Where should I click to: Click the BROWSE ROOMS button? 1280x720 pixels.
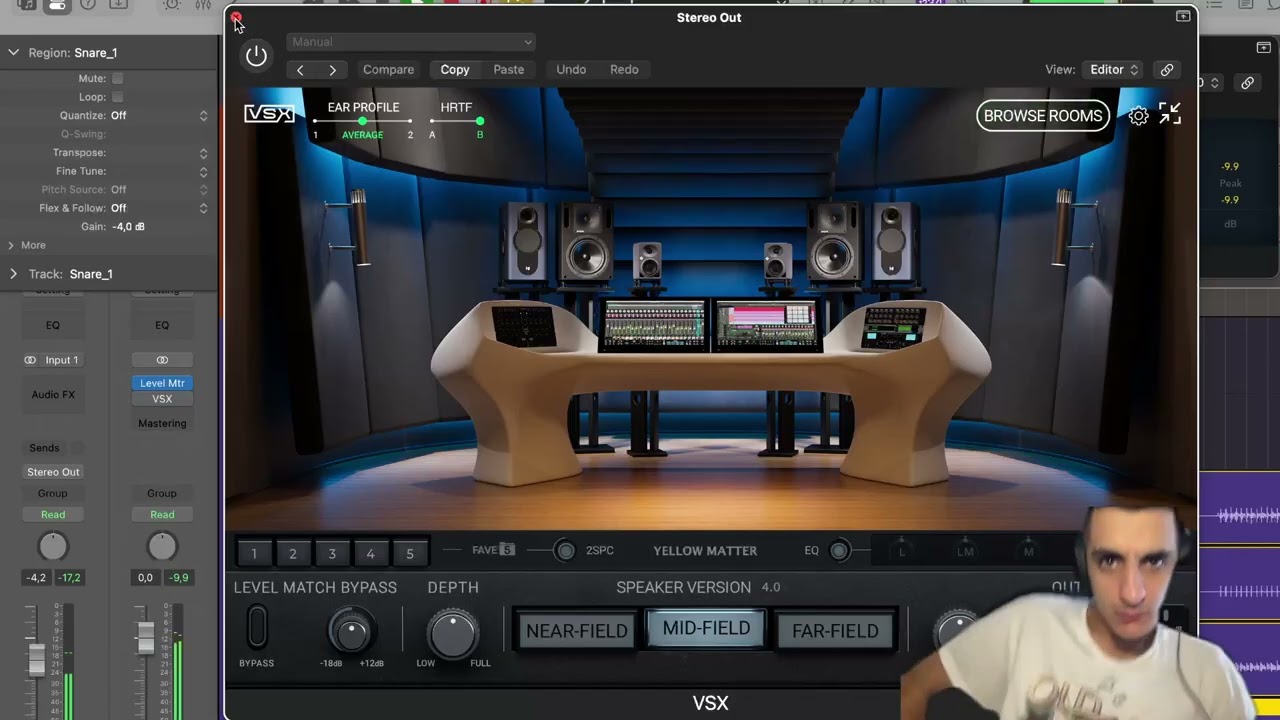[x=1043, y=116]
